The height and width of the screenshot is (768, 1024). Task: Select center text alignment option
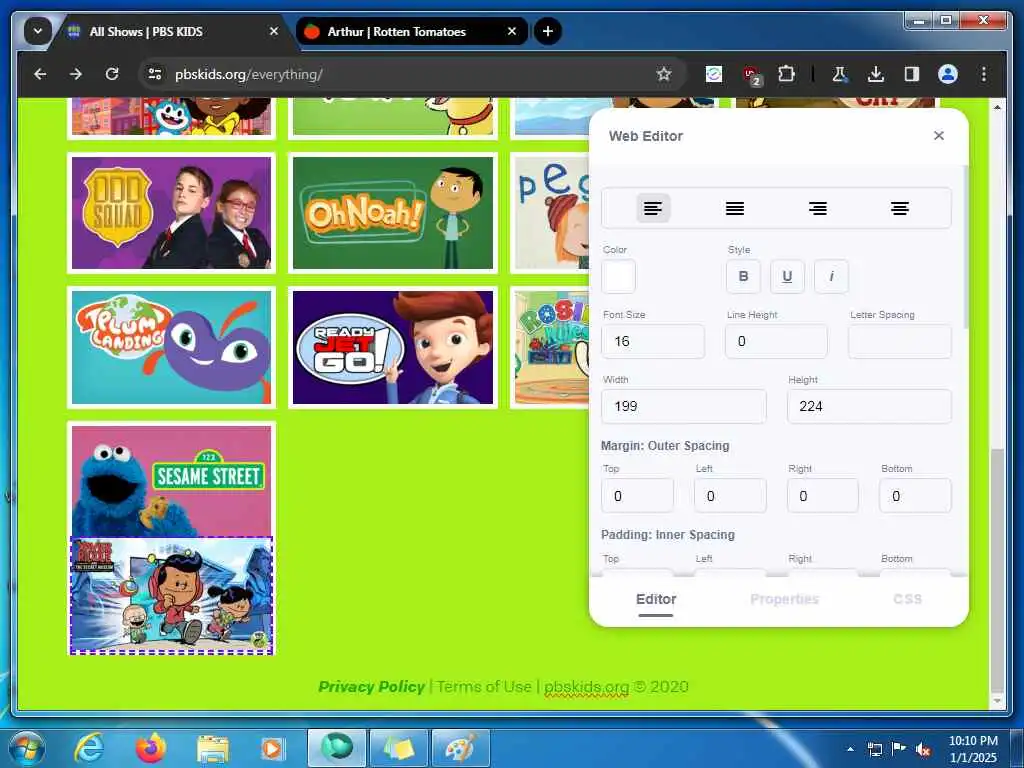(x=900, y=208)
